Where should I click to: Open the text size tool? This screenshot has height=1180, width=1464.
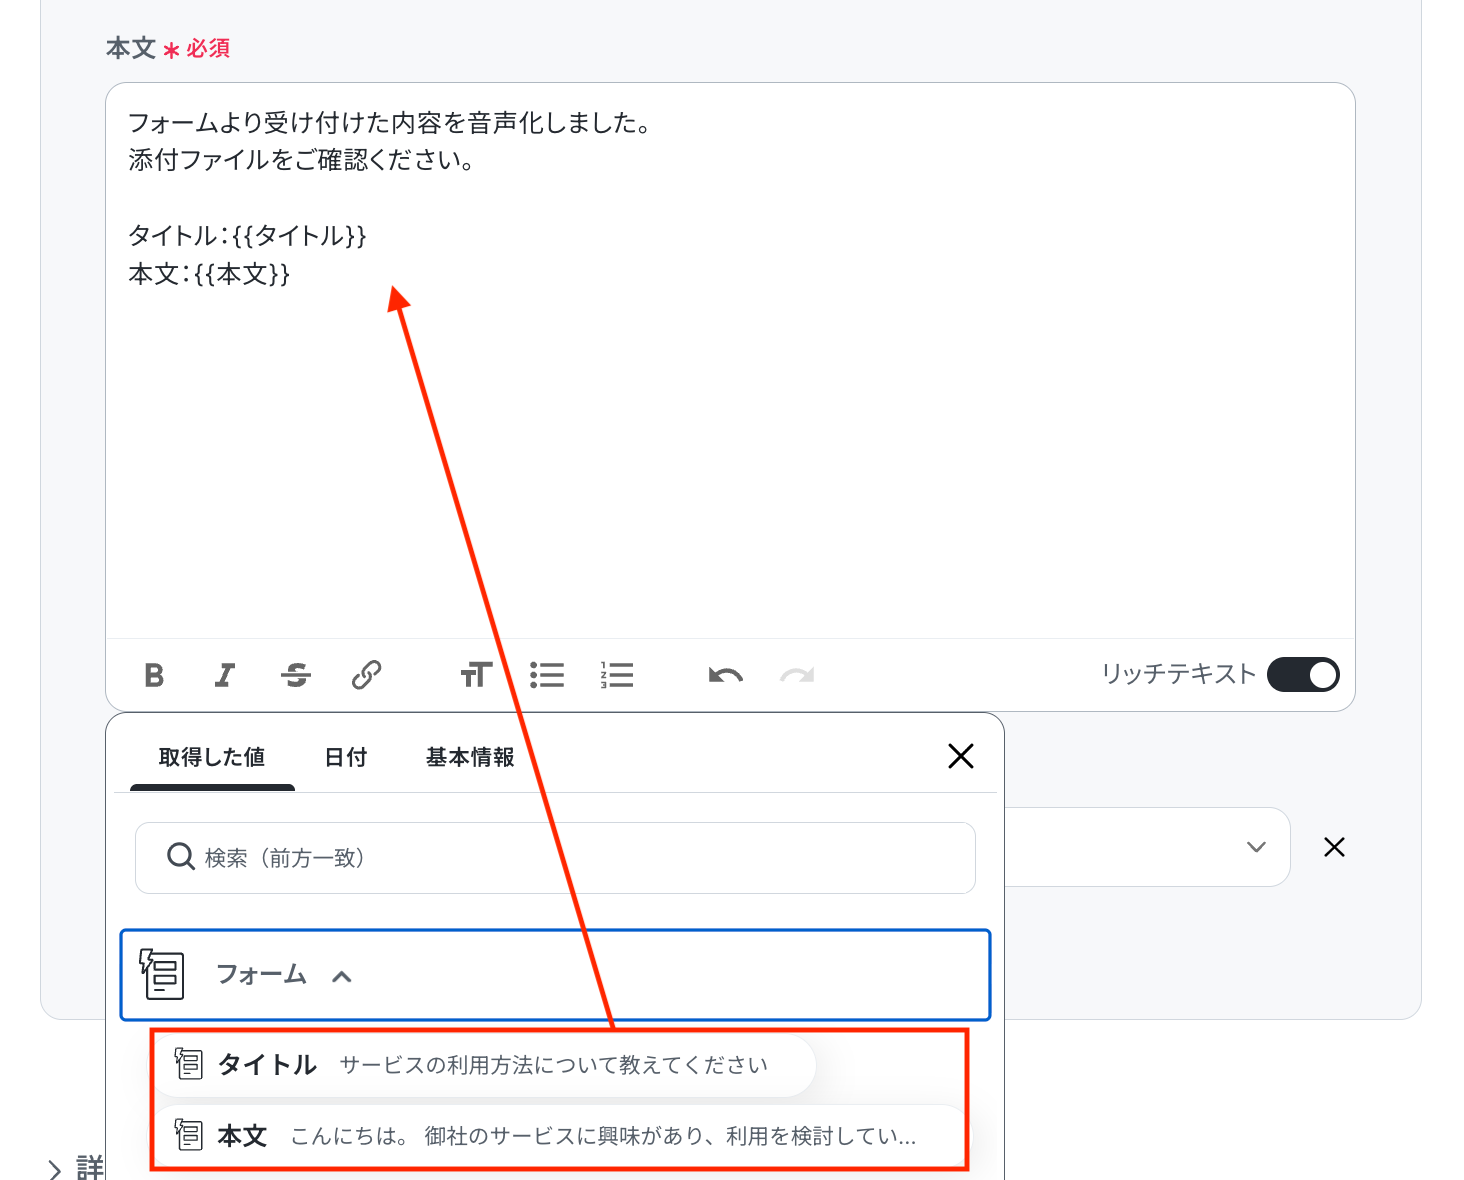point(476,675)
